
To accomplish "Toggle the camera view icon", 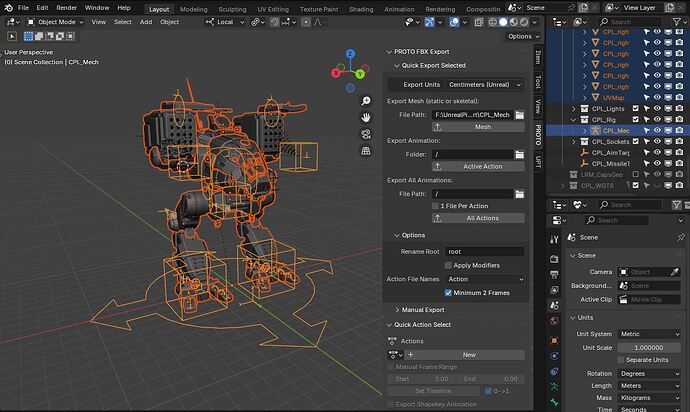I will click(366, 134).
